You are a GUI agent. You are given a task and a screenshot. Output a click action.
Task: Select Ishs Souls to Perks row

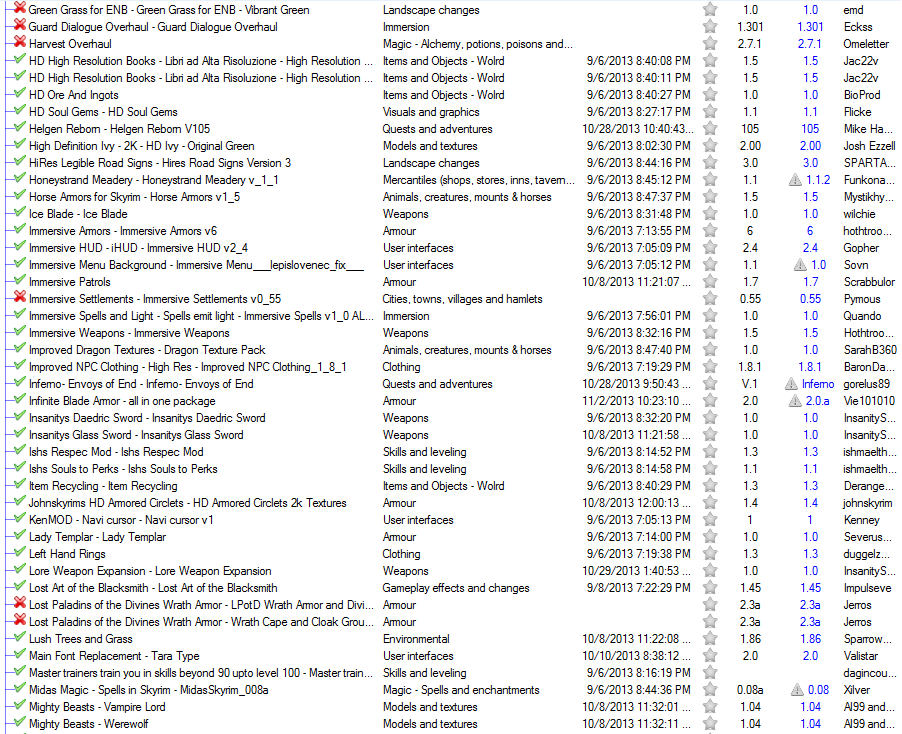point(451,469)
